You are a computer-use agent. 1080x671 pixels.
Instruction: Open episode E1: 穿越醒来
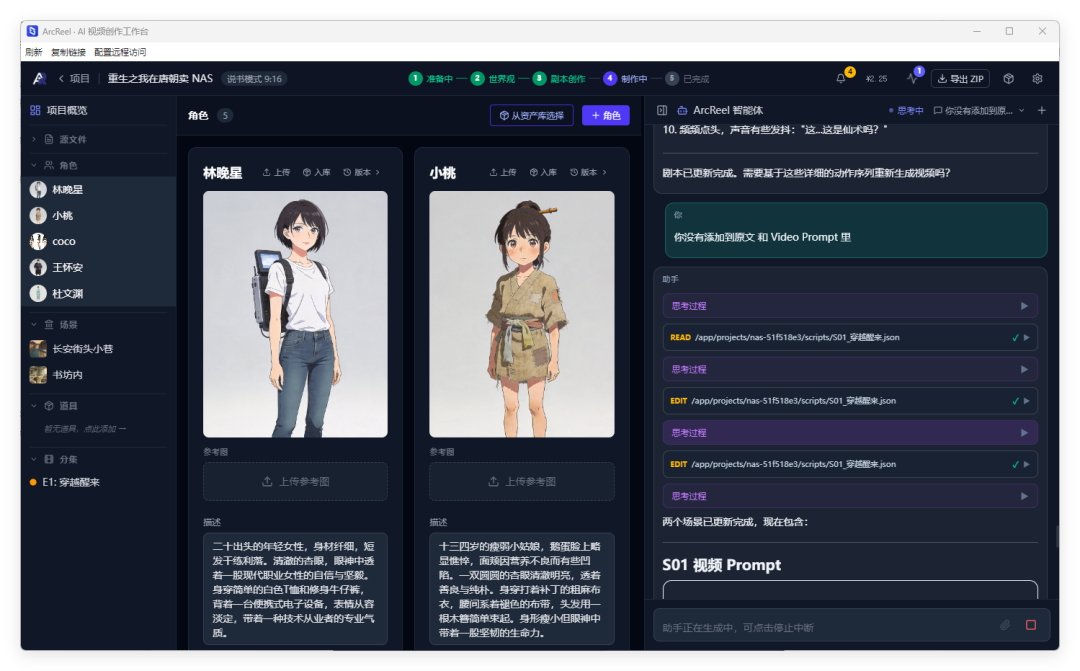pyautogui.click(x=98, y=482)
